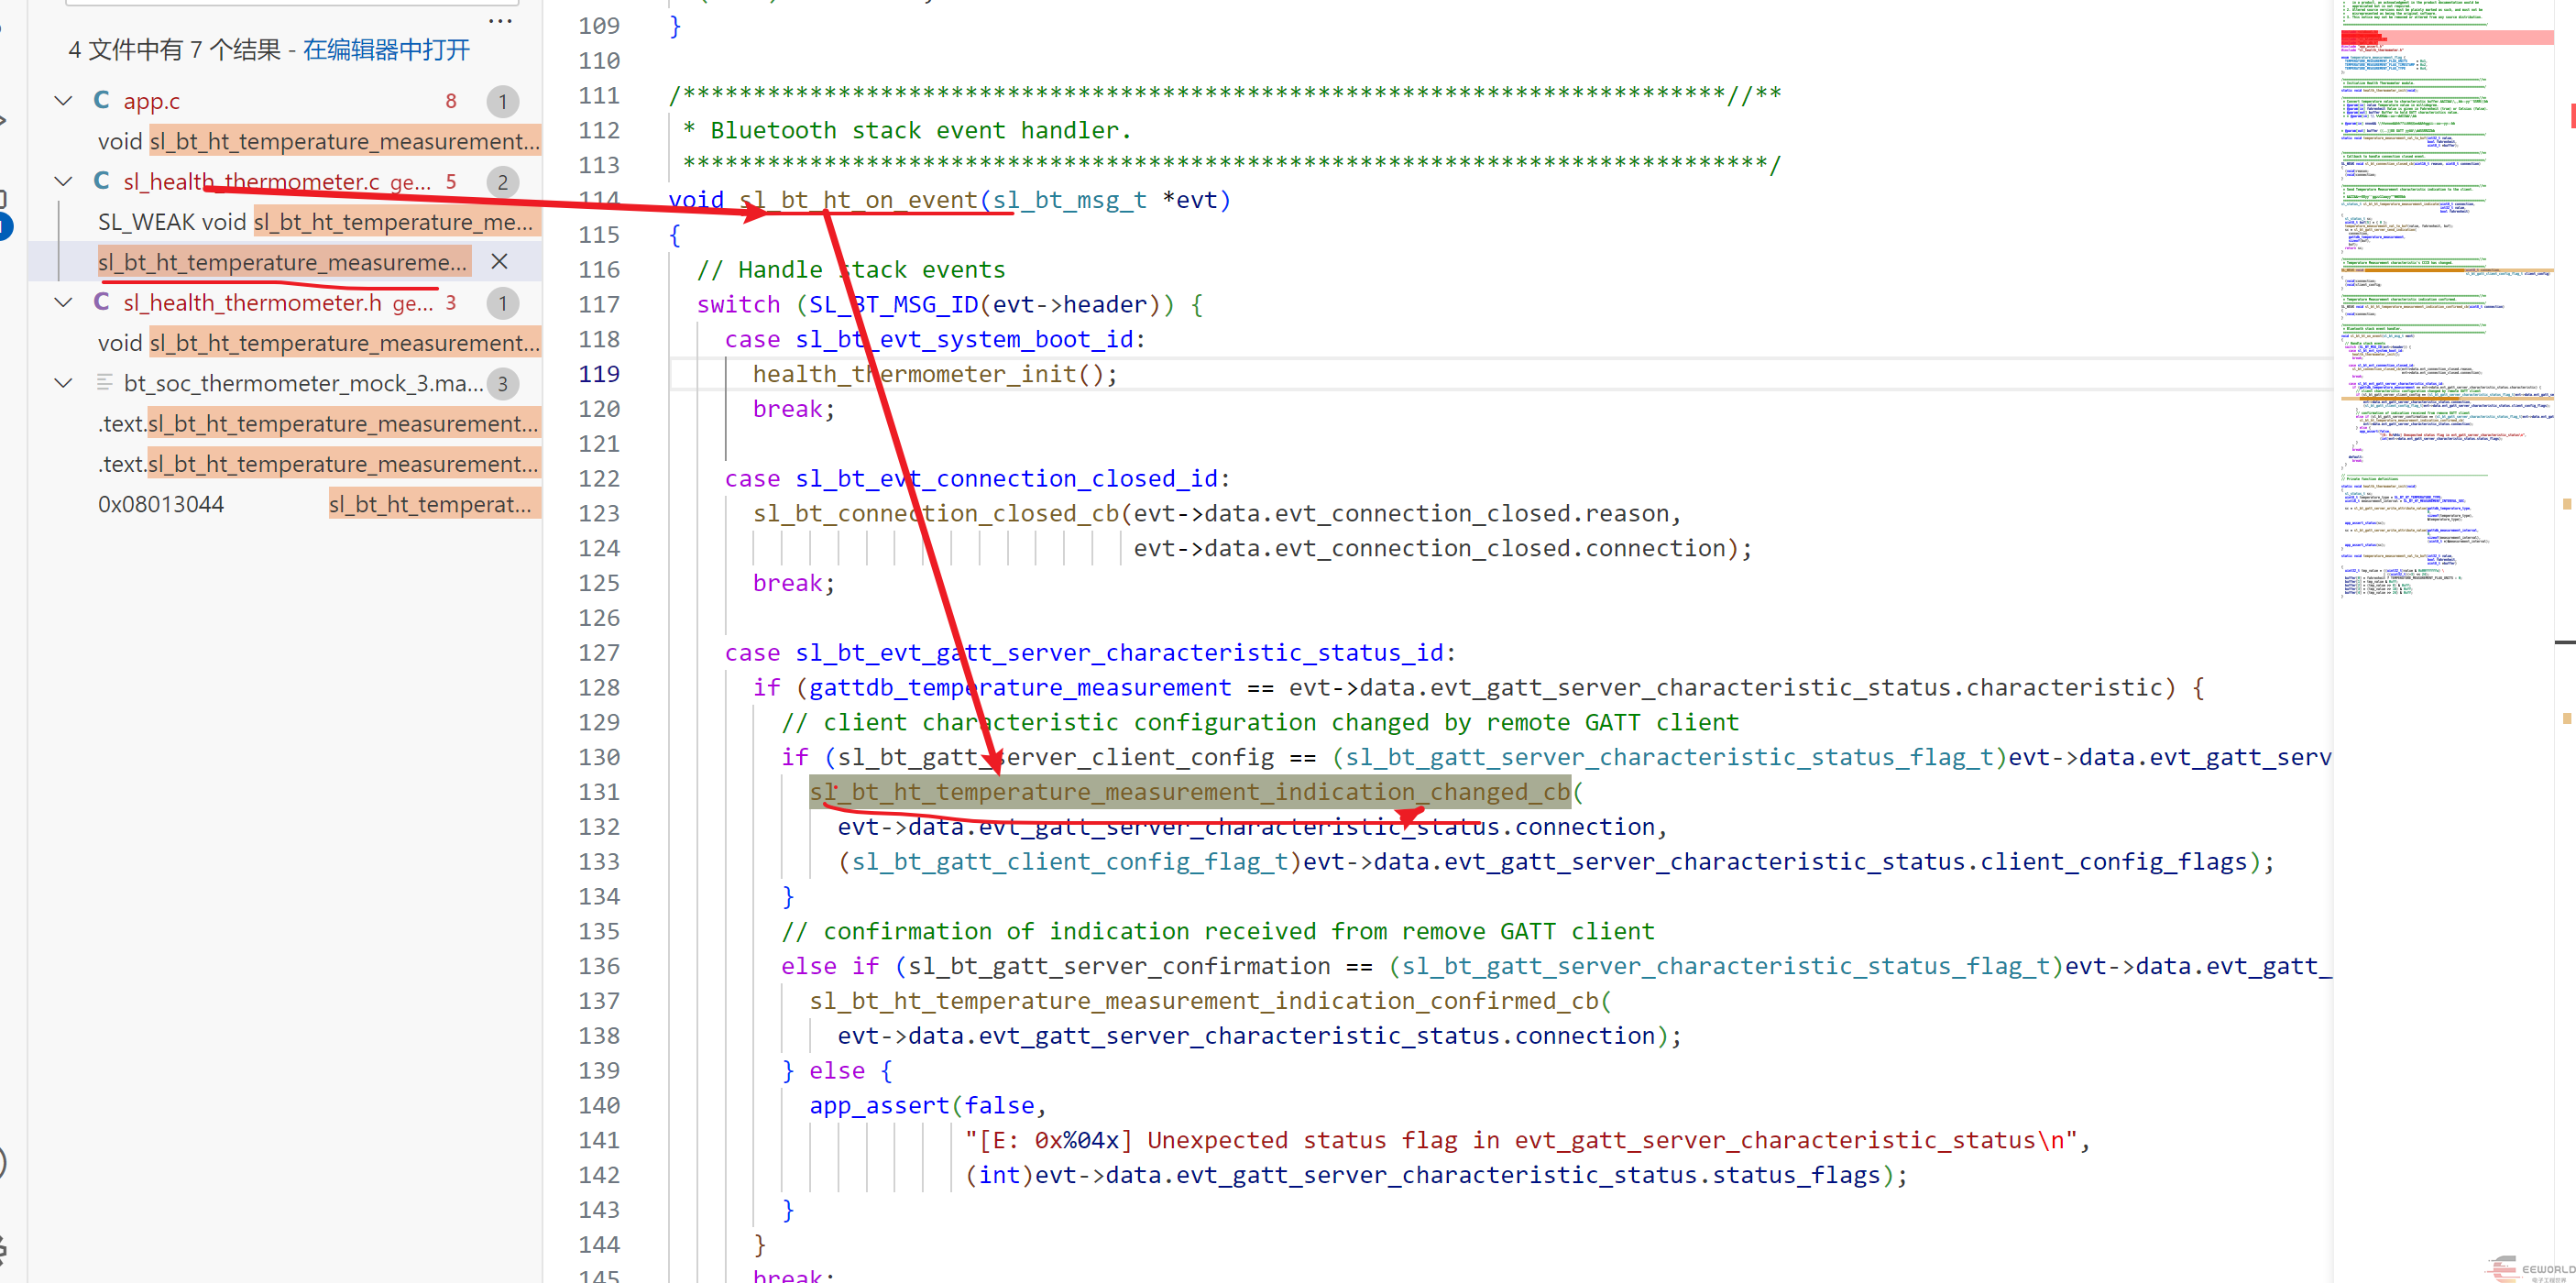
Task: Collapse sl_health_thermometer.c results chevron
Action: coord(63,181)
